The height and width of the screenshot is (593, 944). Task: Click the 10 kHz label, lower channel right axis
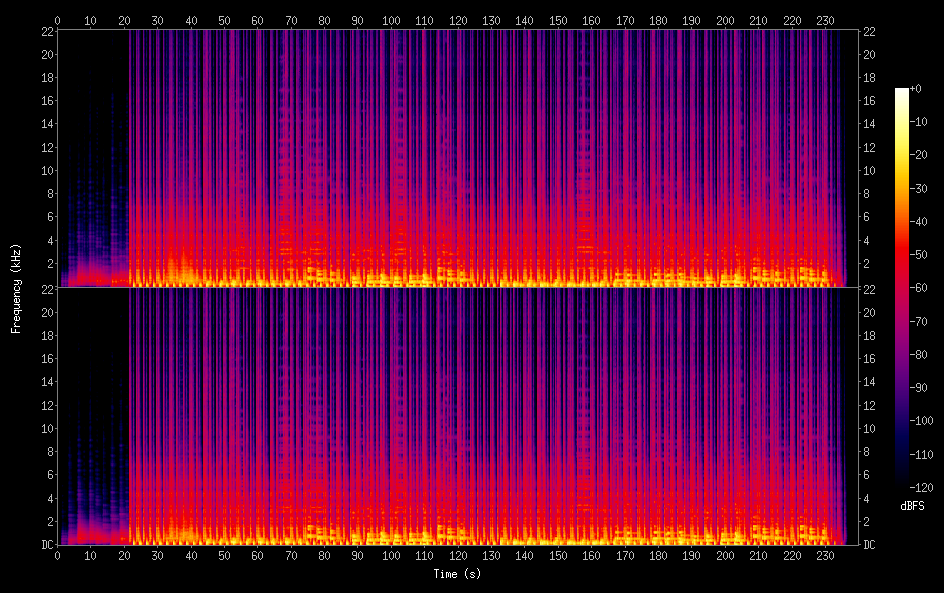point(870,428)
